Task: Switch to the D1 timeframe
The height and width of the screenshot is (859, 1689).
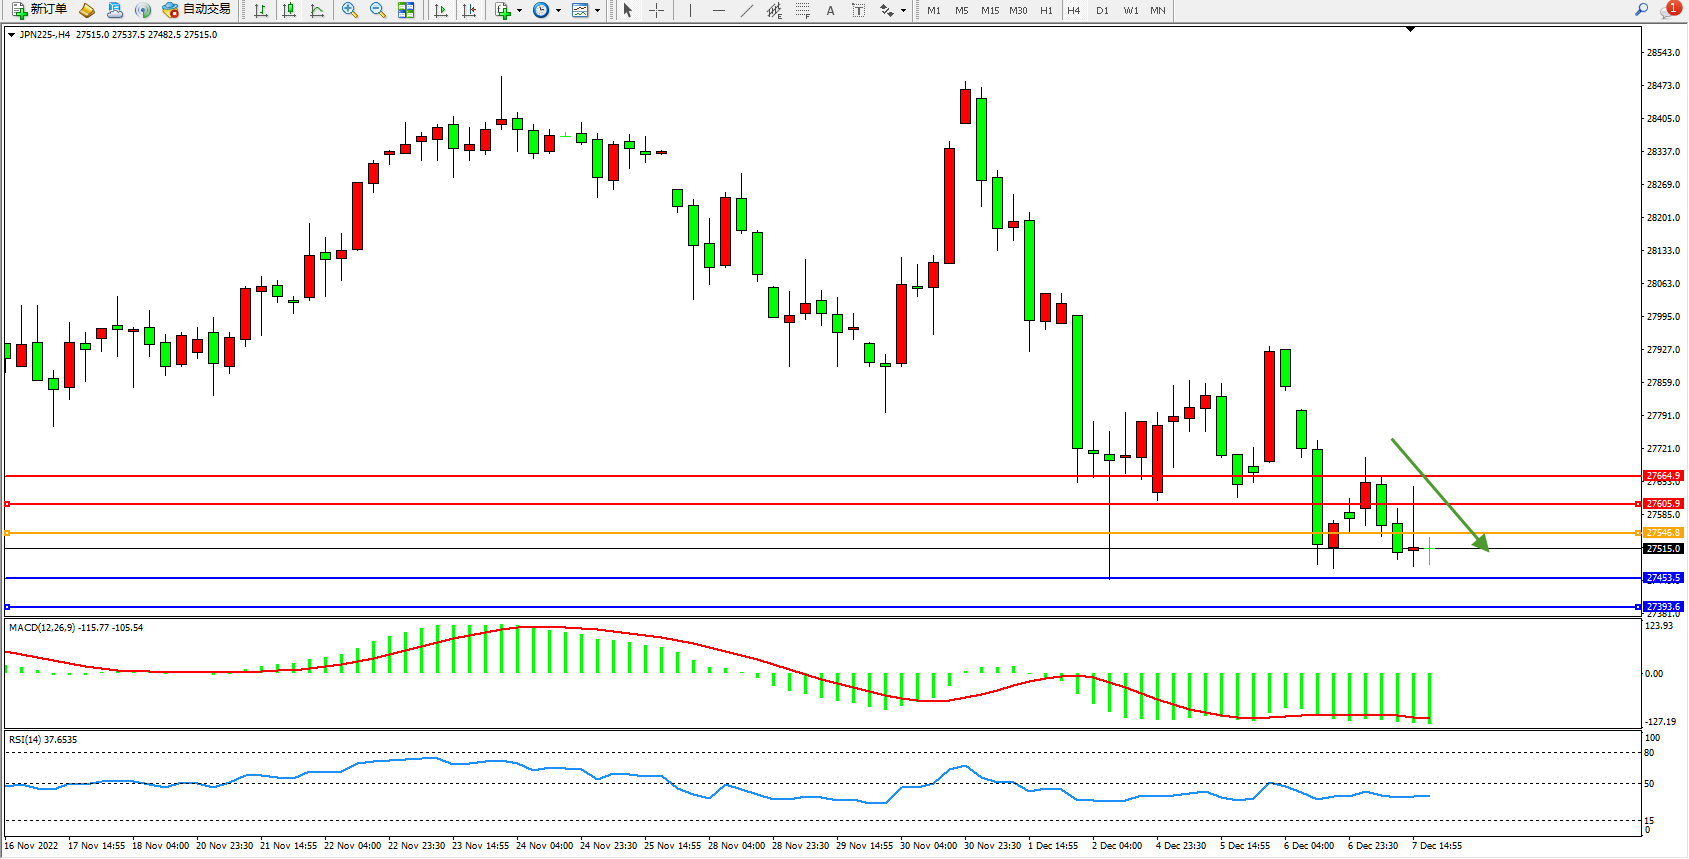Action: pos(1102,10)
